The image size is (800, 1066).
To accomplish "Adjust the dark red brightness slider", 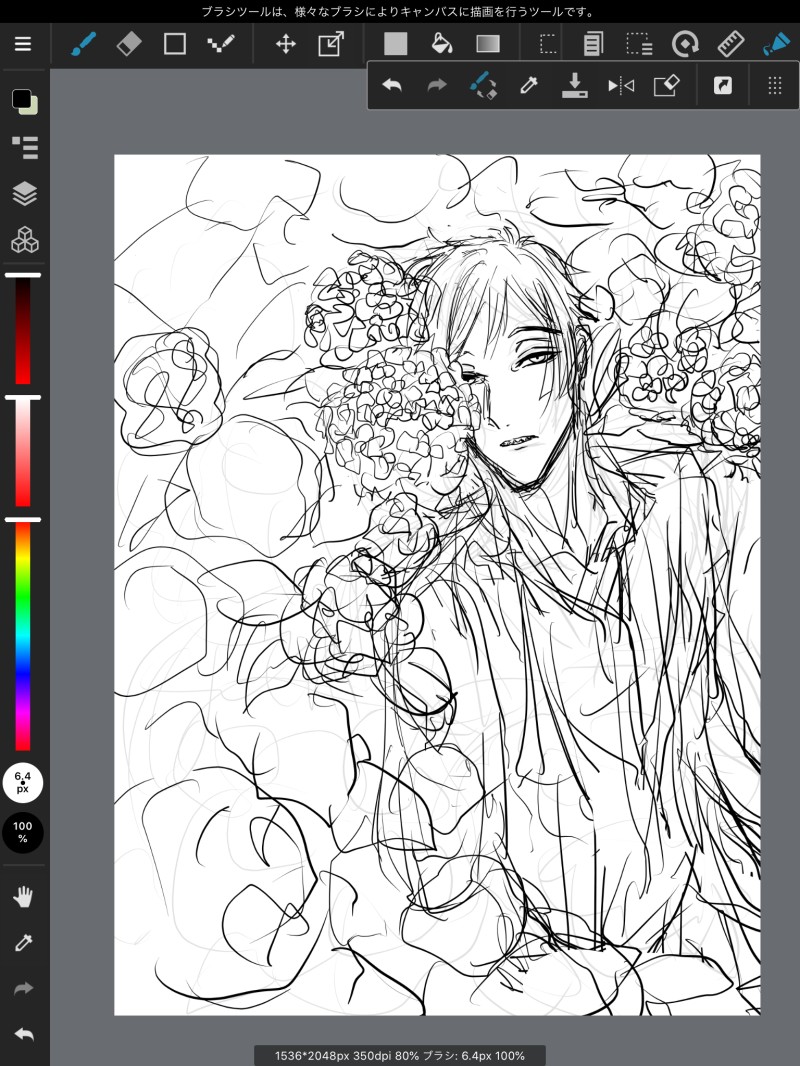I will 23,330.
